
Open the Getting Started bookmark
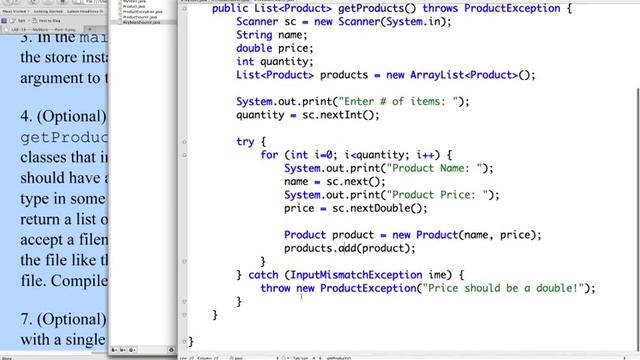click(48, 11)
